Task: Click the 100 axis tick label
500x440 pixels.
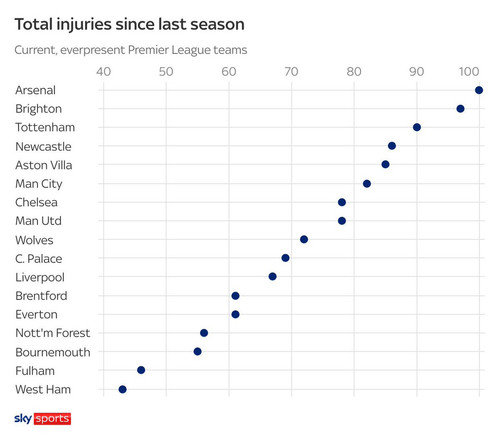Action: [x=469, y=71]
